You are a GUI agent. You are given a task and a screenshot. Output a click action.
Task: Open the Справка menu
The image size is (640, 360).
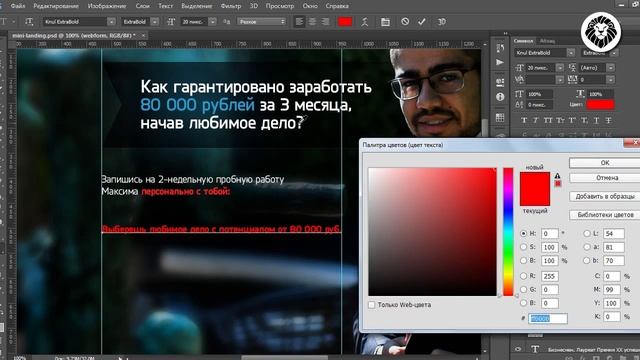[x=337, y=6]
